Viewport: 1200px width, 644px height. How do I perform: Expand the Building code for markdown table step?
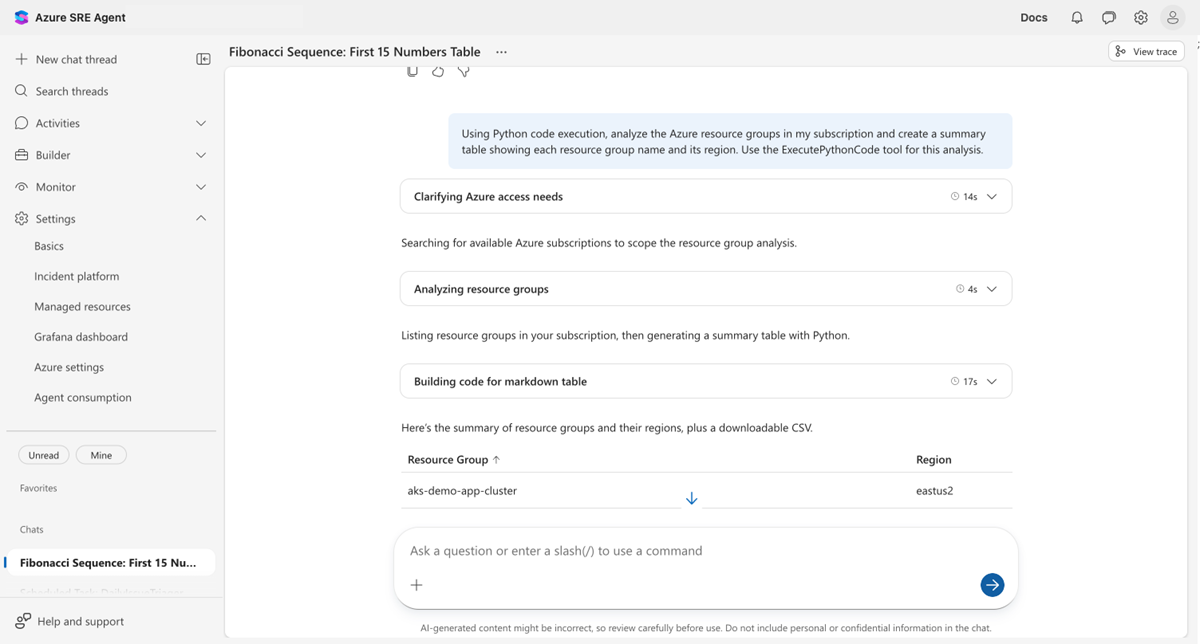click(x=991, y=381)
